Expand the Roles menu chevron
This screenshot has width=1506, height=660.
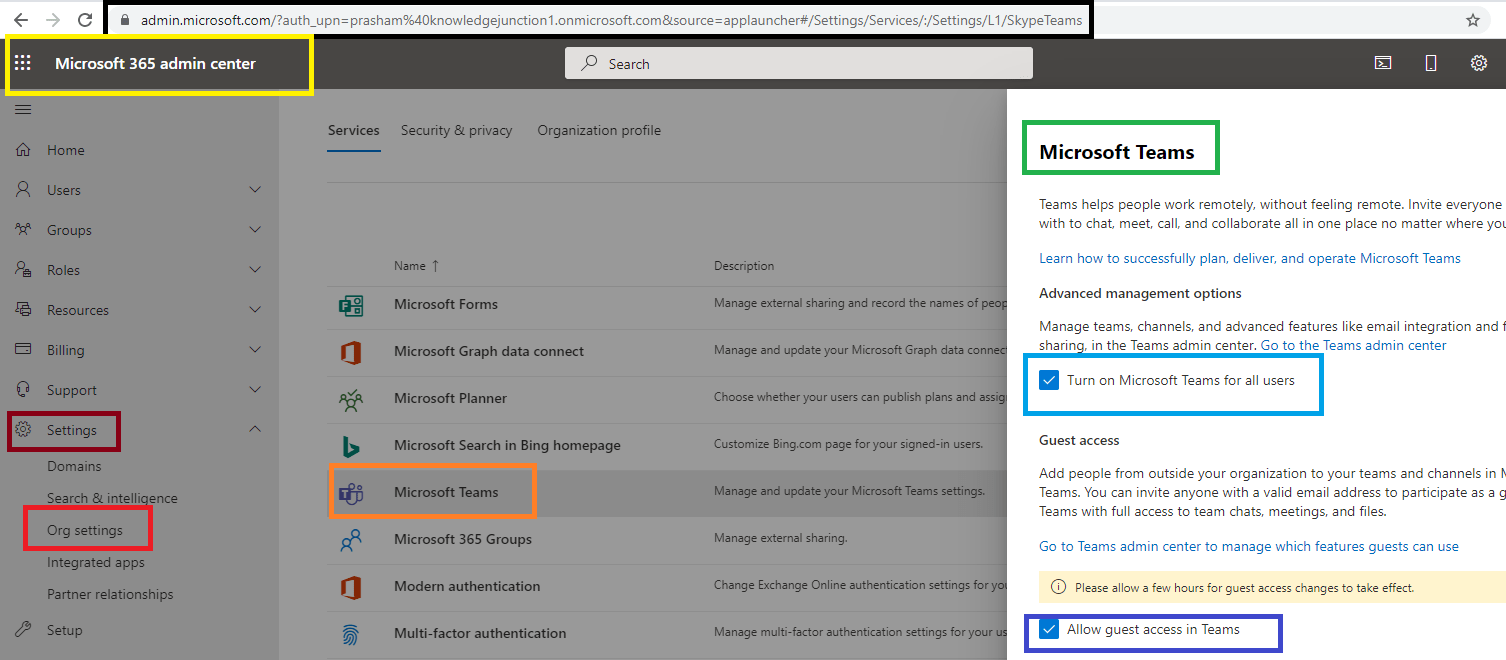click(x=255, y=269)
